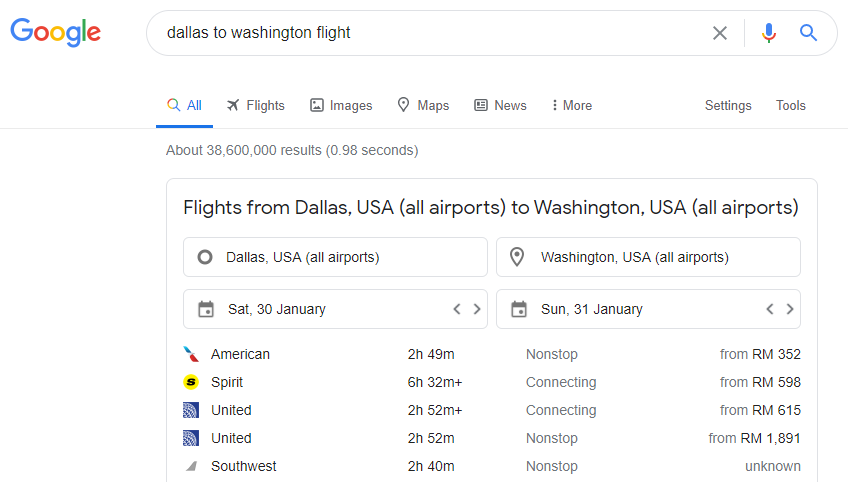Start voice search with microphone icon
The width and height of the screenshot is (848, 482).
[x=768, y=33]
